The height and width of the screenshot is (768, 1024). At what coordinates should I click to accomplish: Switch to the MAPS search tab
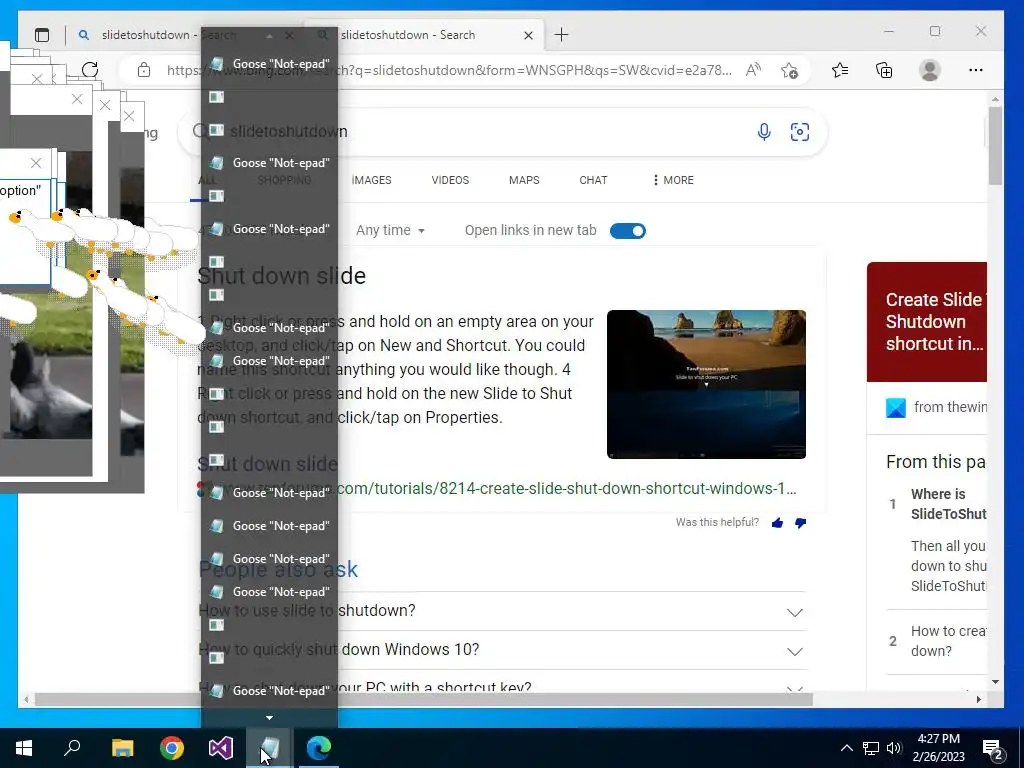[524, 180]
